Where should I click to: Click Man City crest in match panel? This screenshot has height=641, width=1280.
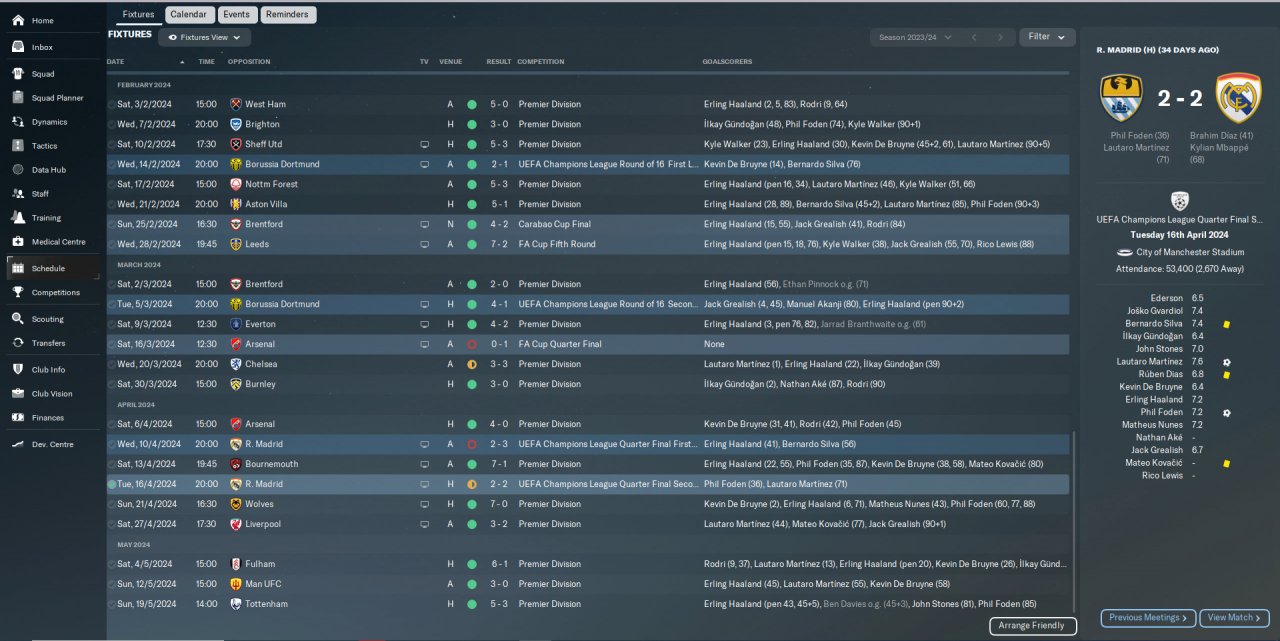1121,98
